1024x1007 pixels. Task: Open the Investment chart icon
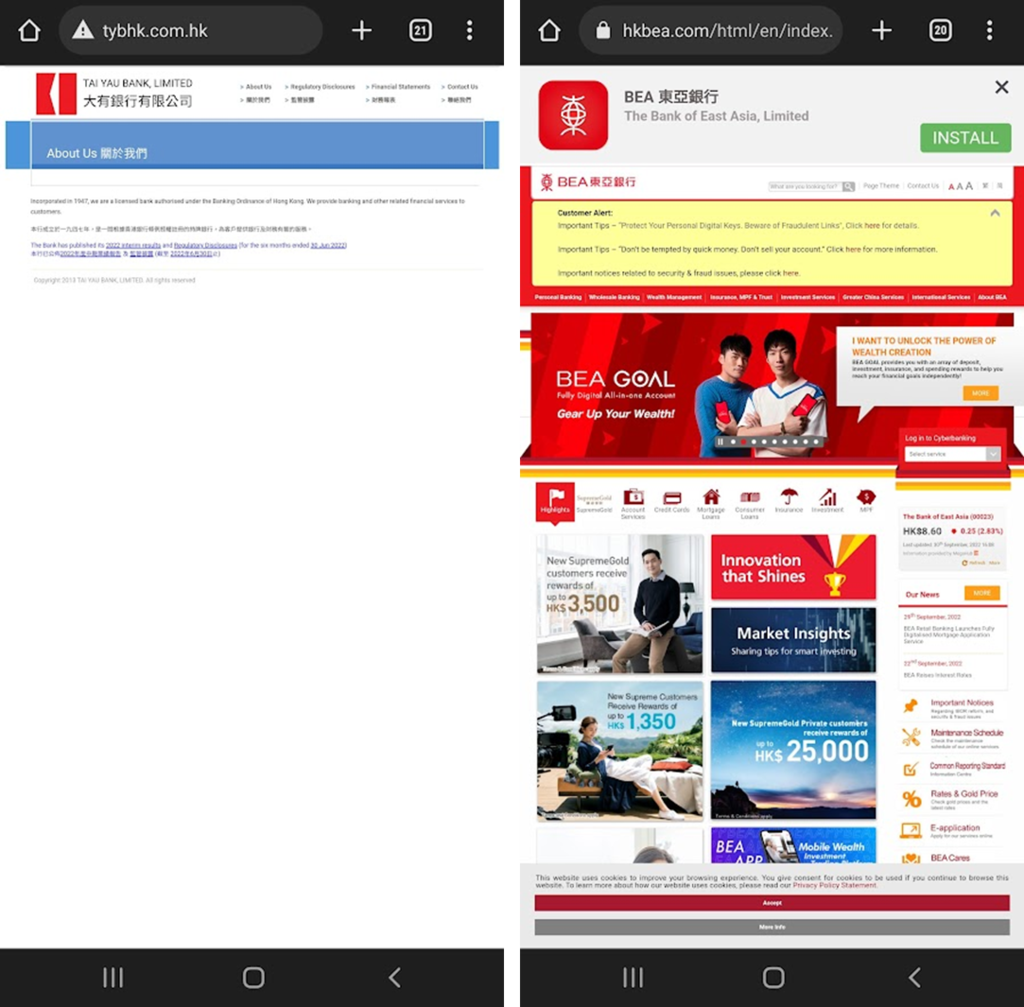pyautogui.click(x=827, y=500)
